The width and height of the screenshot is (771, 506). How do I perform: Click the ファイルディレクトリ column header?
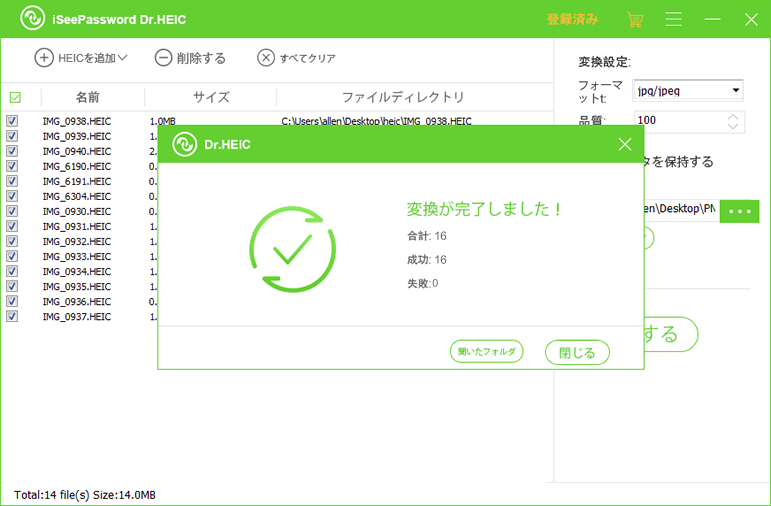point(403,97)
